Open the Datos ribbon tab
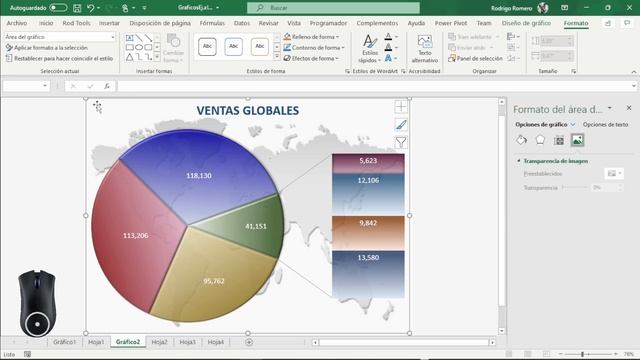Screen dimensions: 640x360 tap(242, 23)
